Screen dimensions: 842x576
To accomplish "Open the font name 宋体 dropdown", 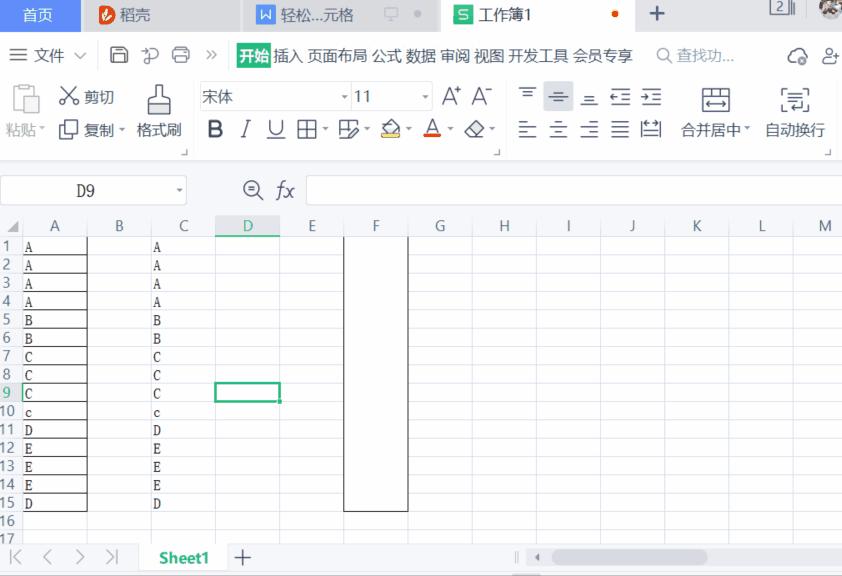I will 345,97.
